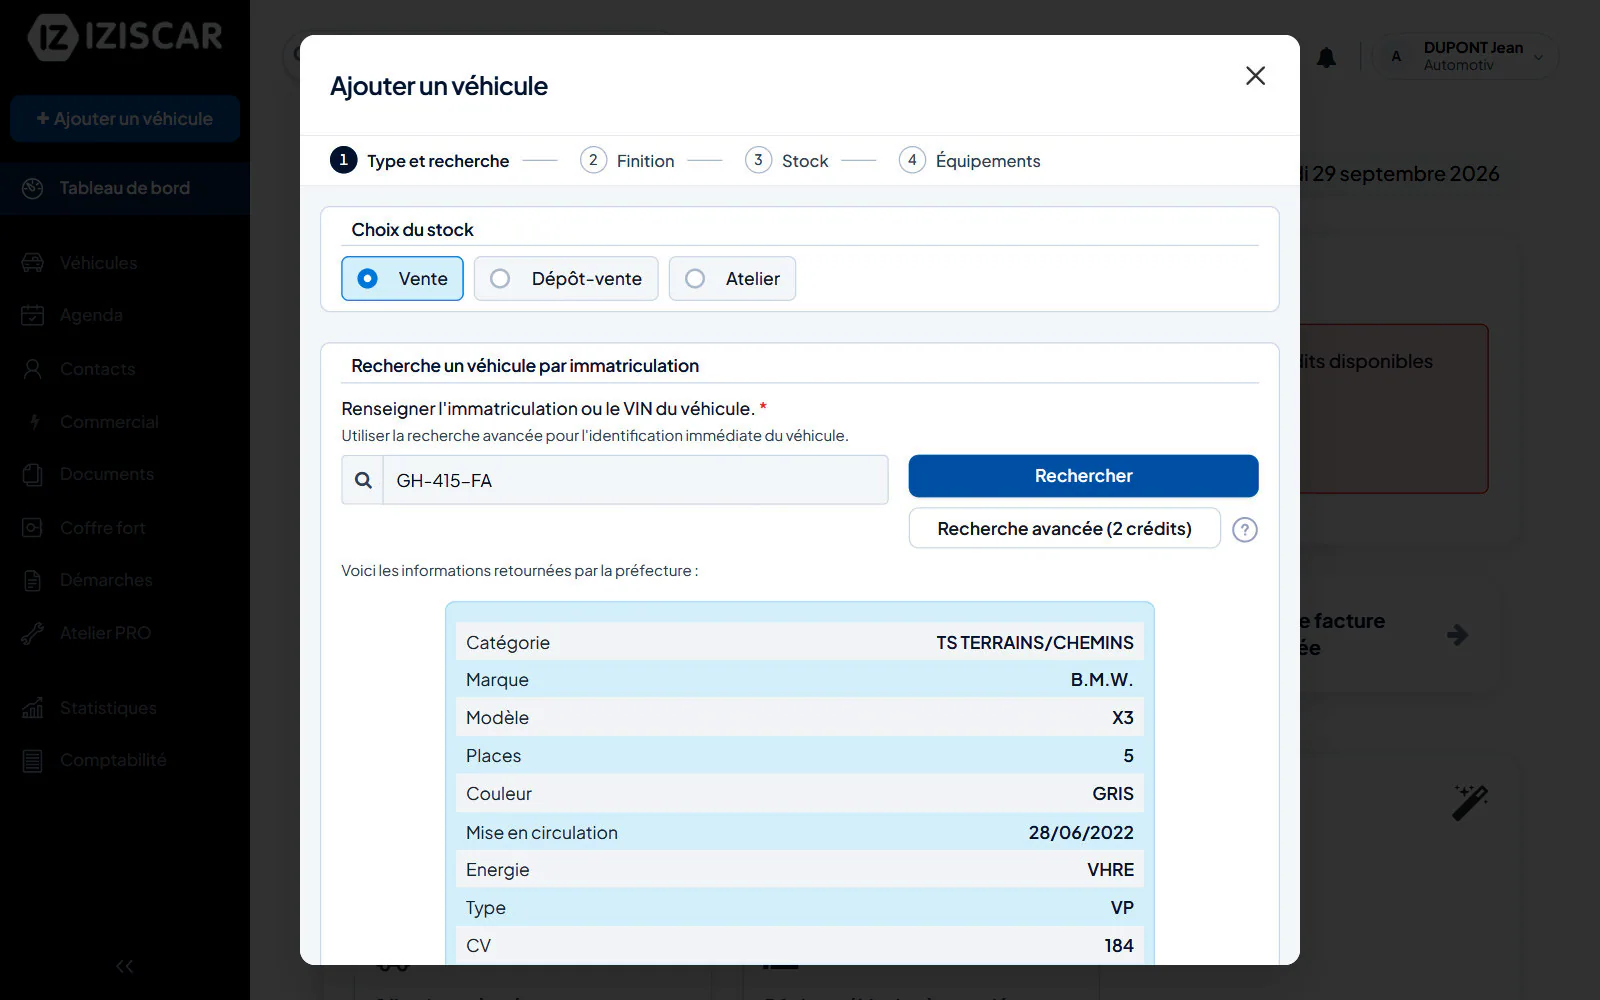Click the IZISCAR logo

click(125, 37)
